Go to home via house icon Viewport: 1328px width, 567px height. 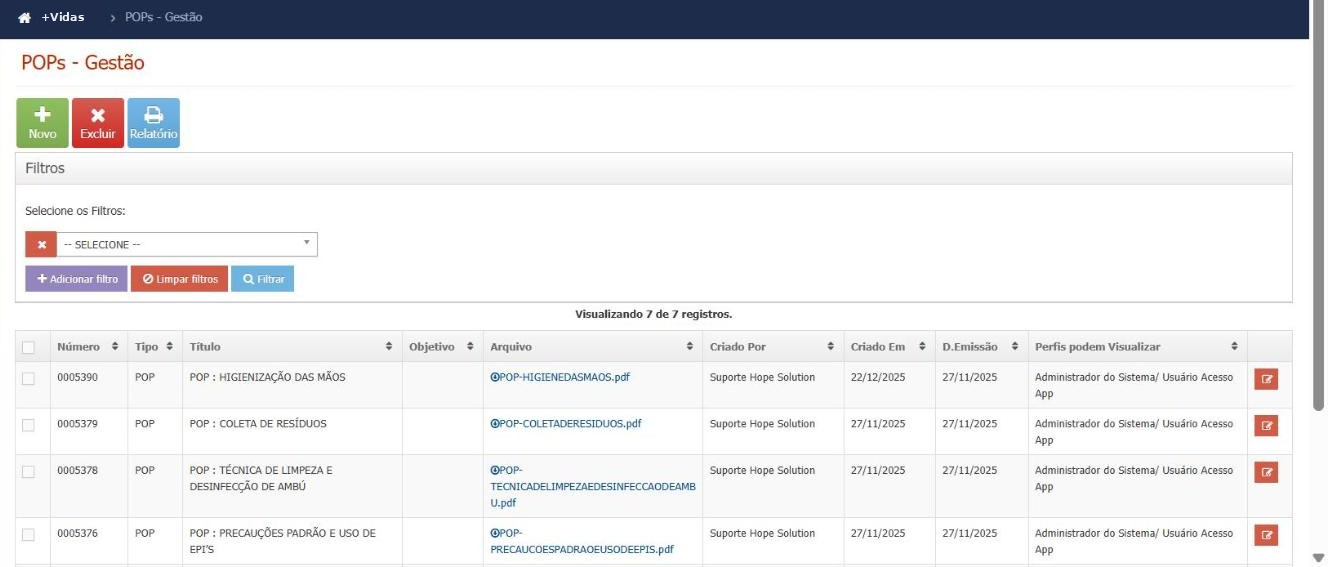25,18
